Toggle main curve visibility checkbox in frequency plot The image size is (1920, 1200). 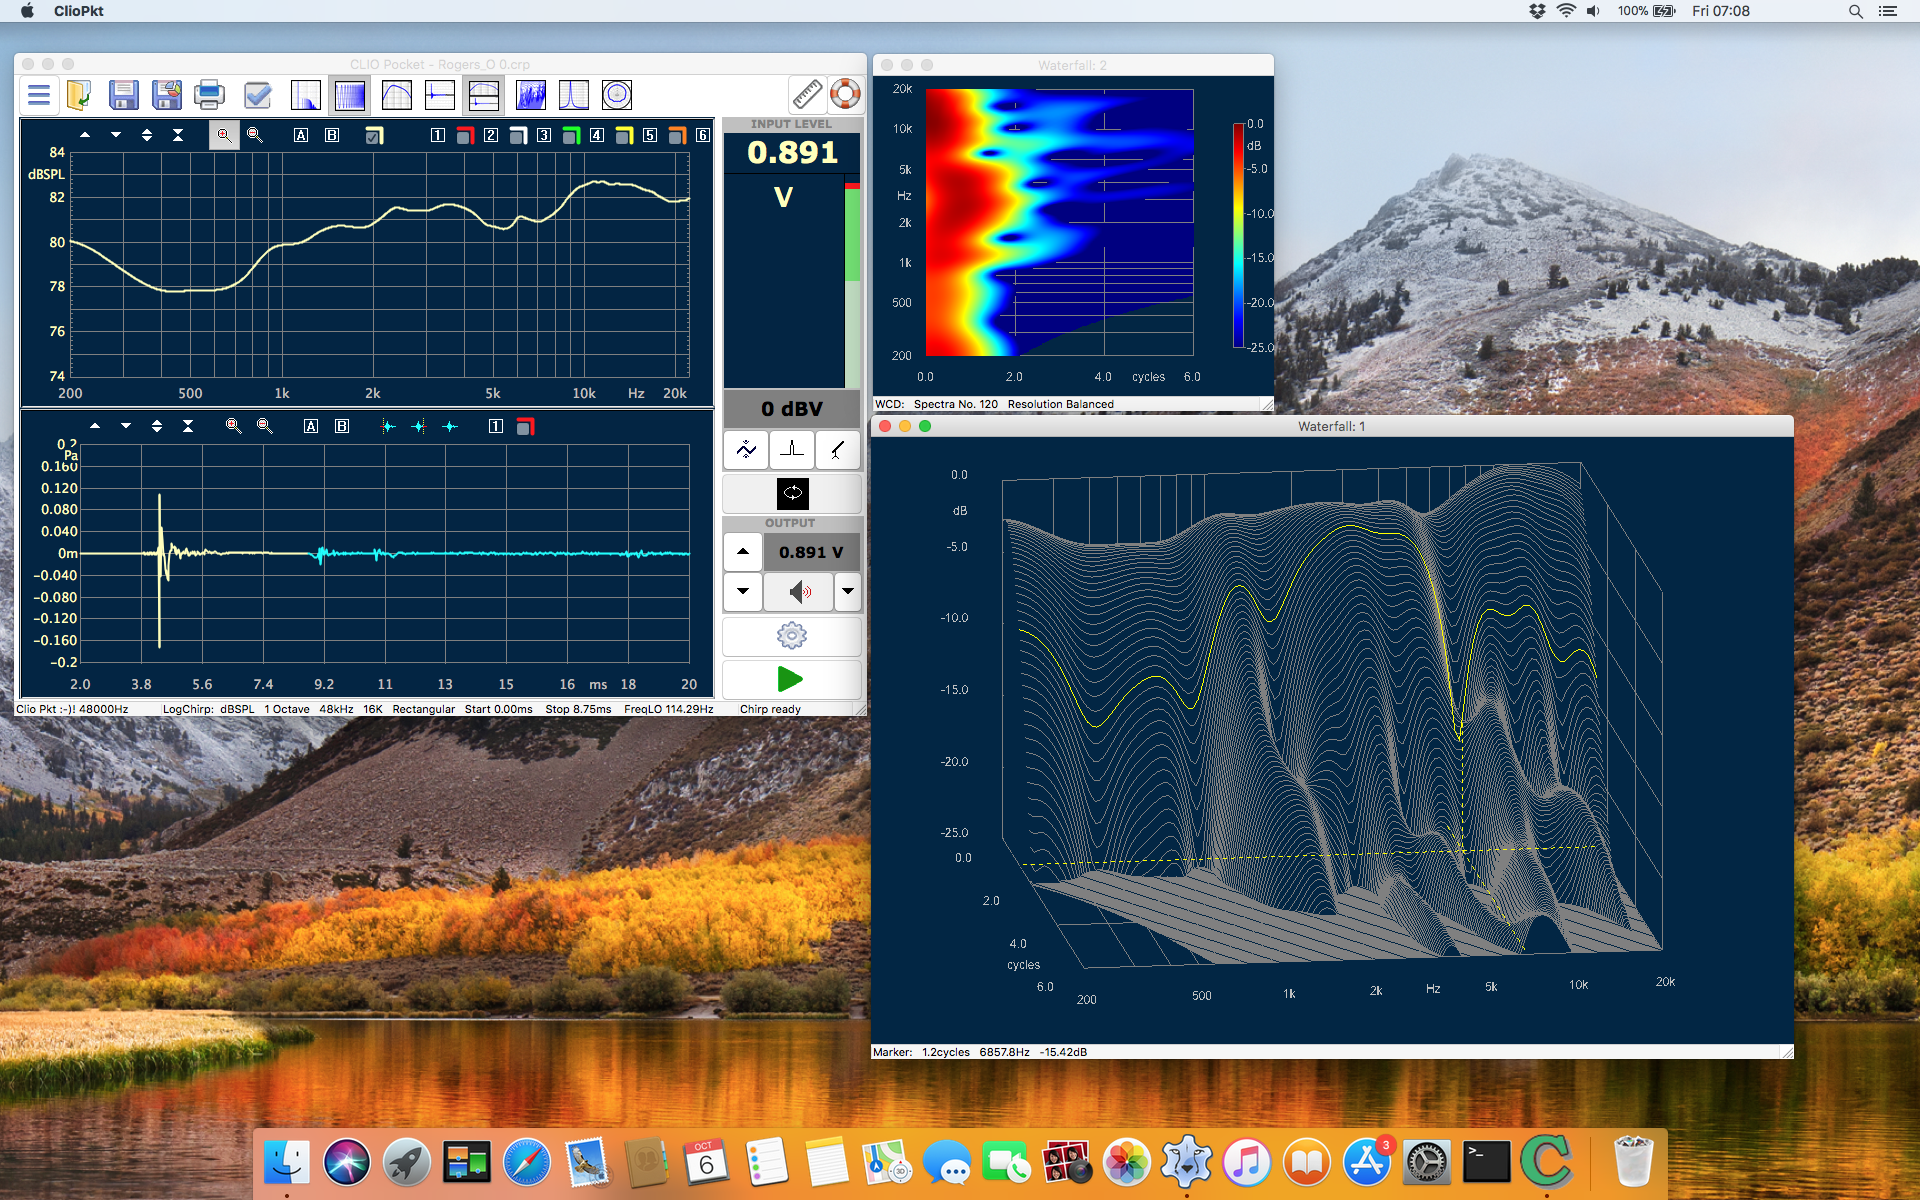click(373, 136)
